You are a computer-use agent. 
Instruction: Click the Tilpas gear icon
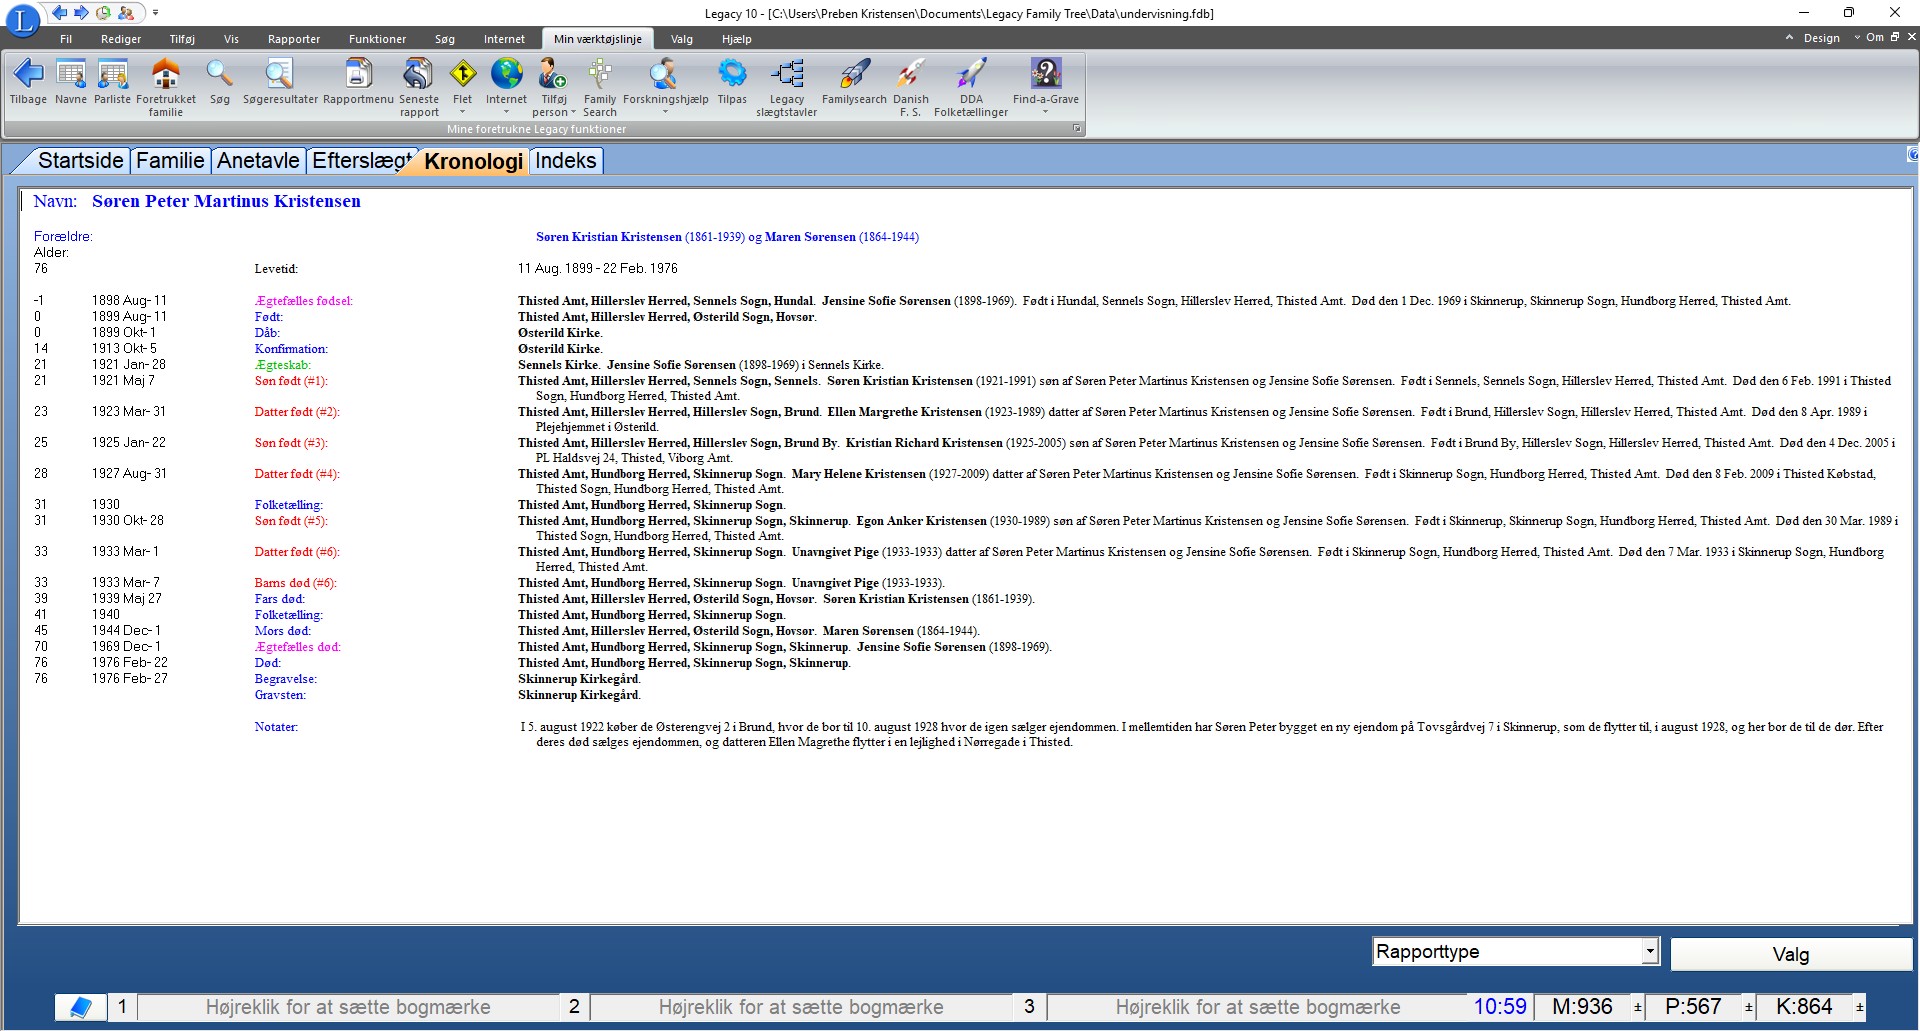(x=732, y=75)
